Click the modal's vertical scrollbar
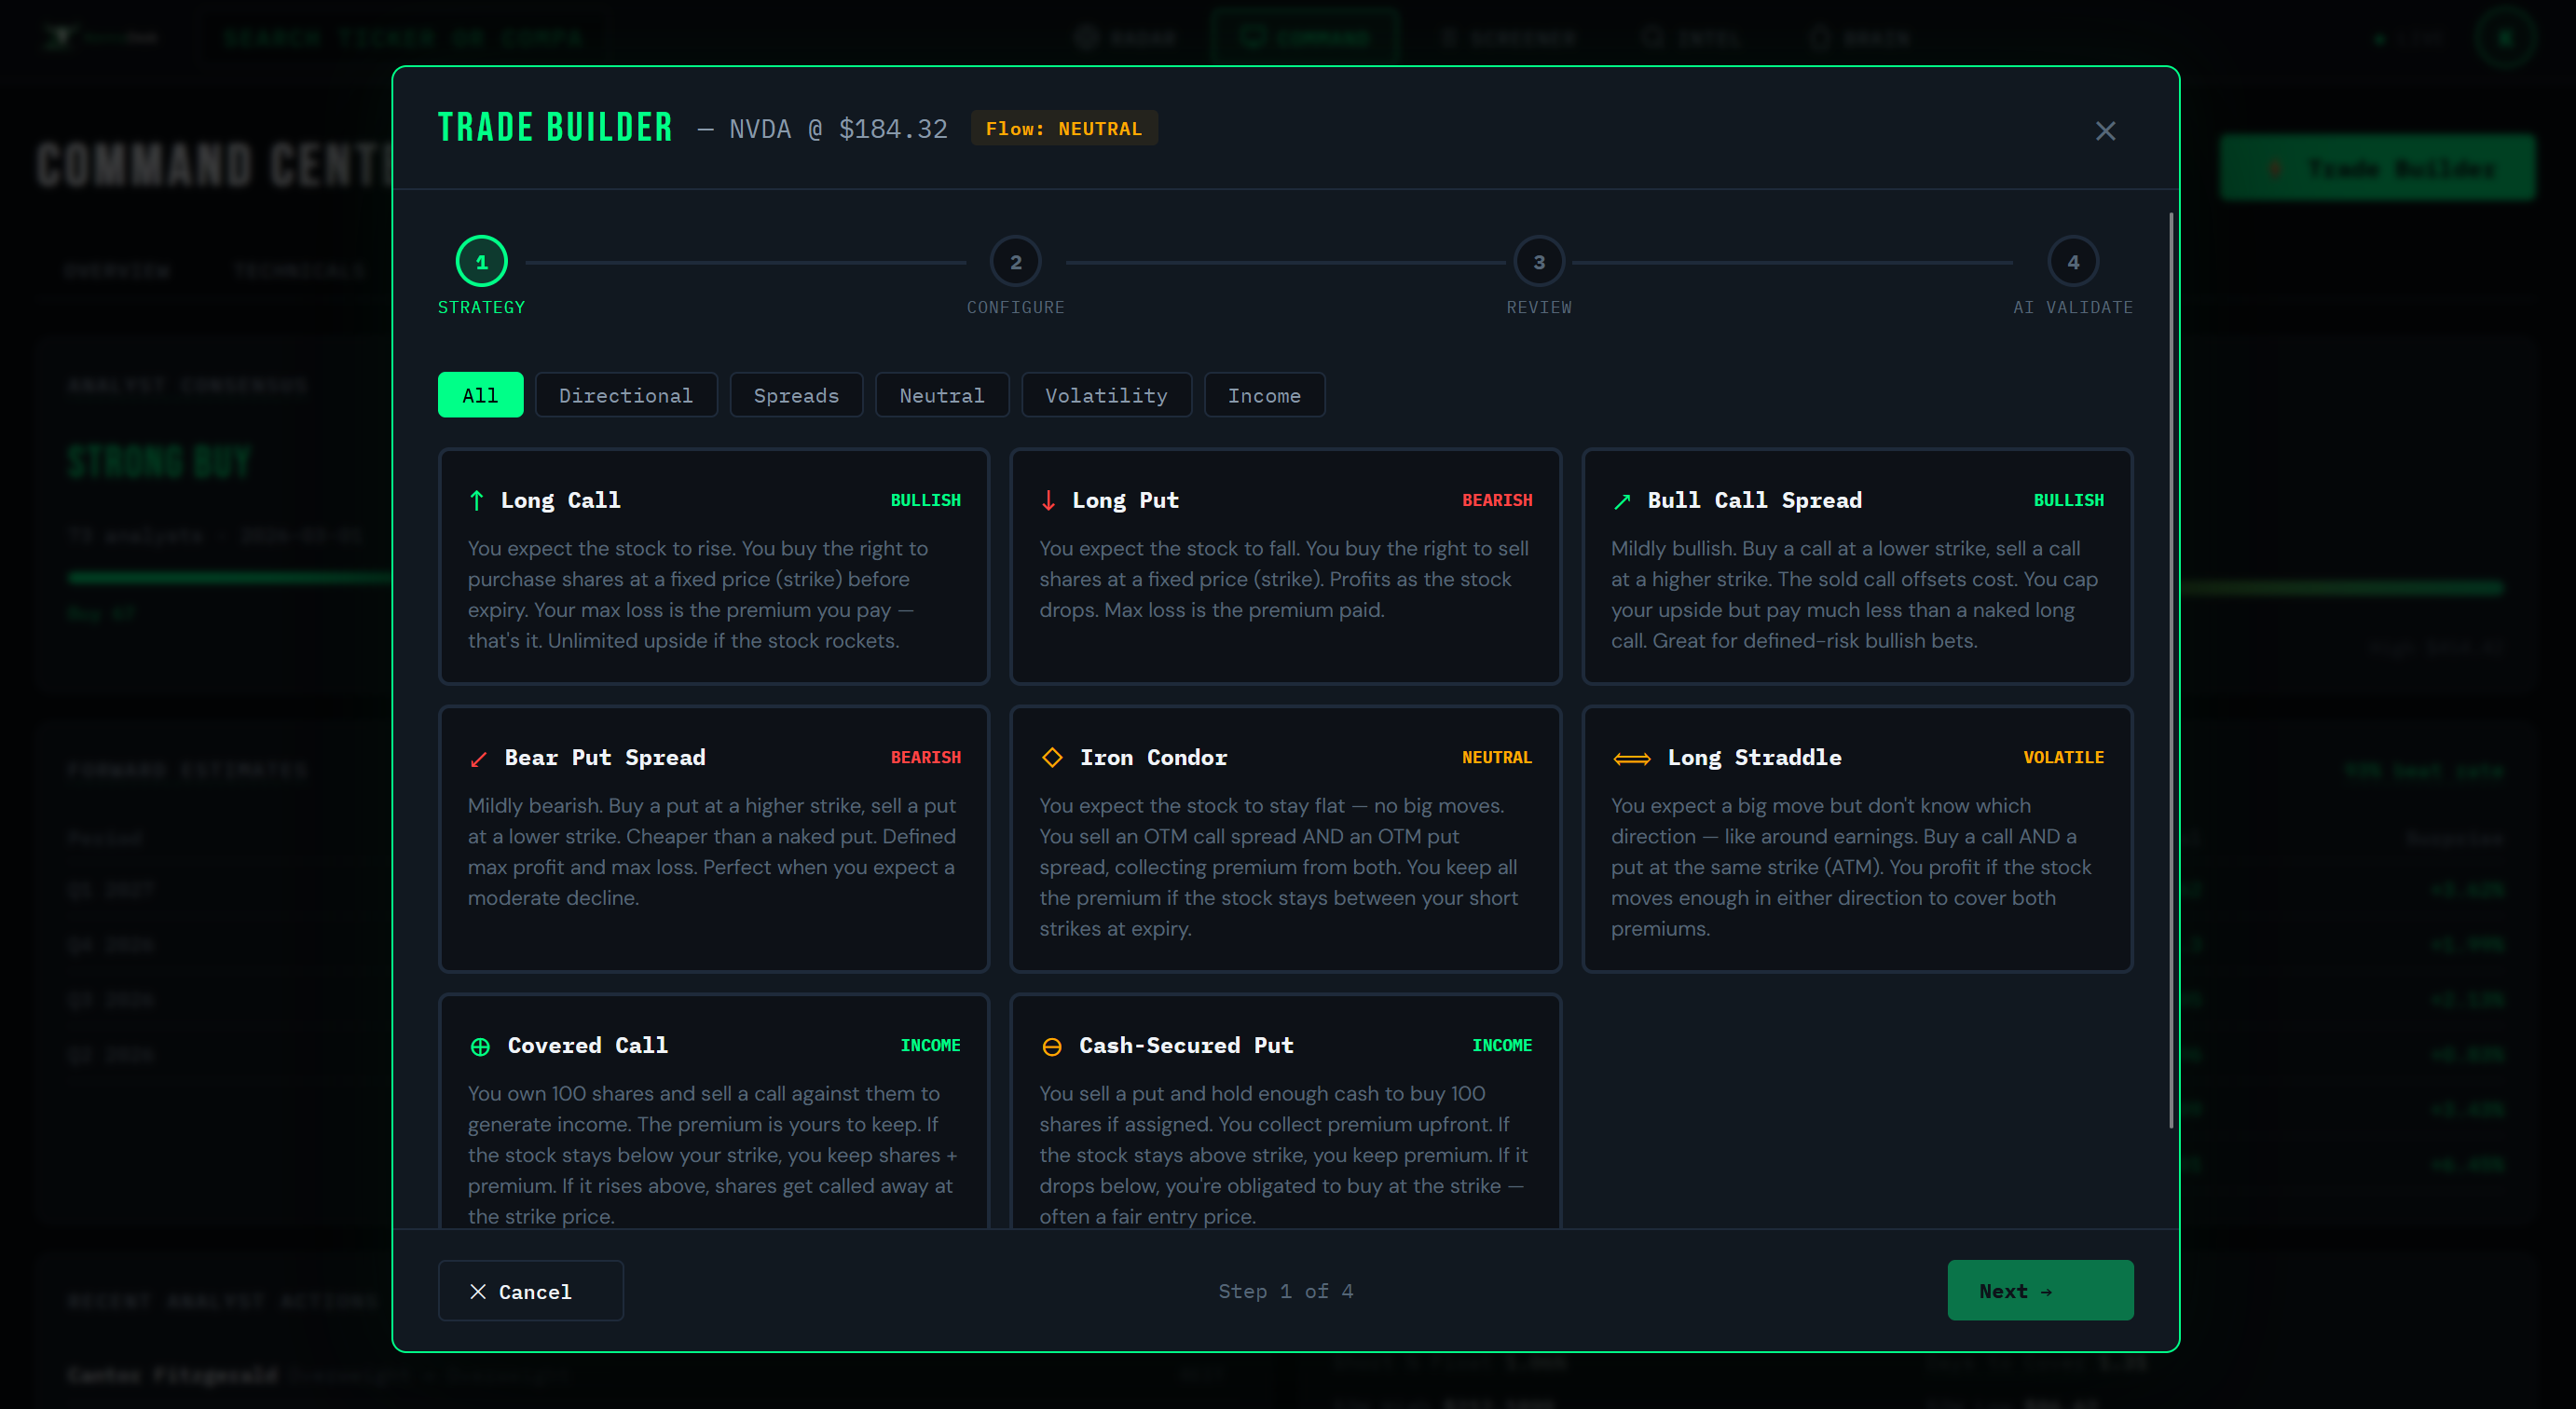The width and height of the screenshot is (2576, 1409). 2171,670
